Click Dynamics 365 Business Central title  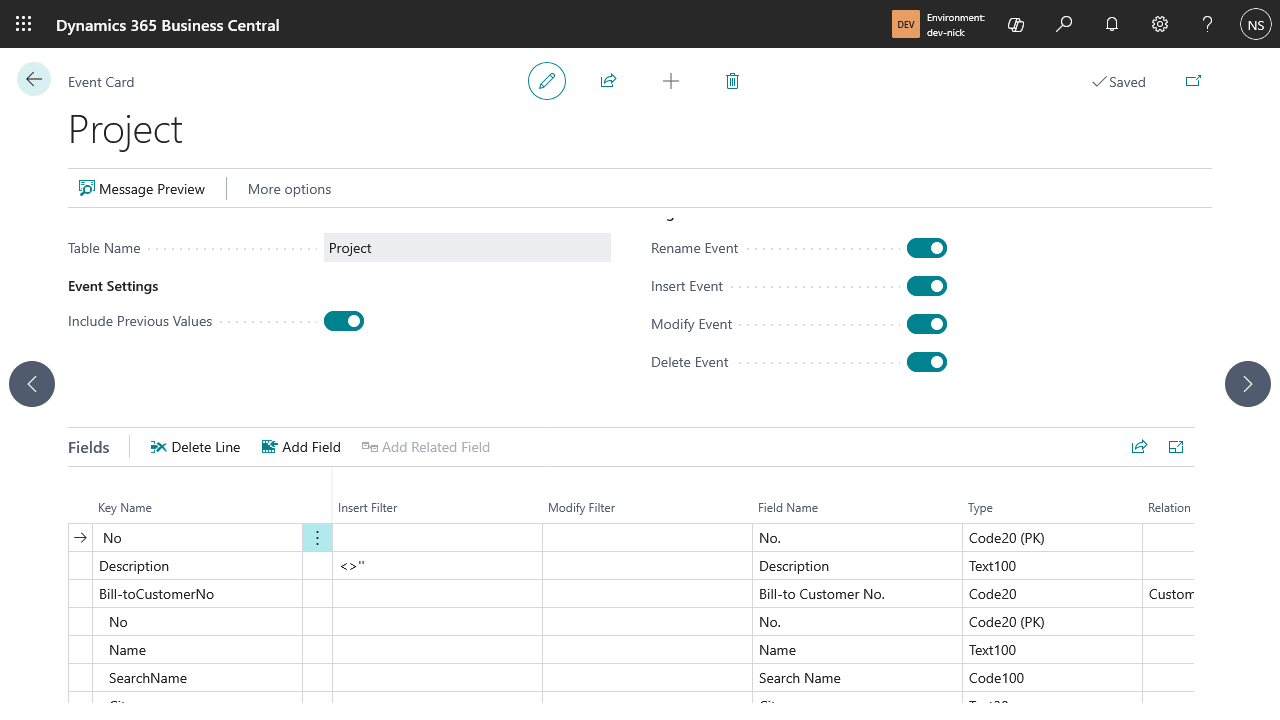tap(168, 25)
